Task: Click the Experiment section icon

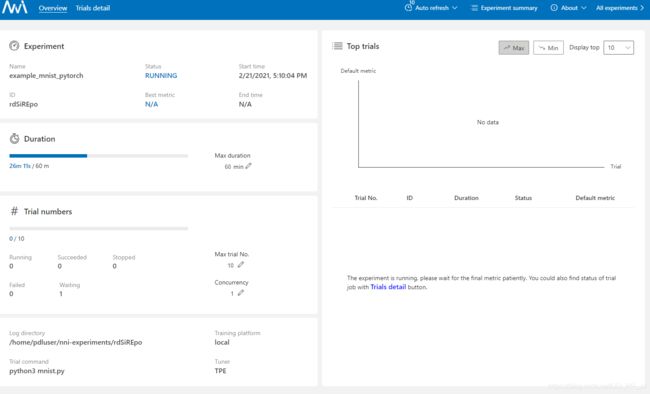Action: point(15,46)
